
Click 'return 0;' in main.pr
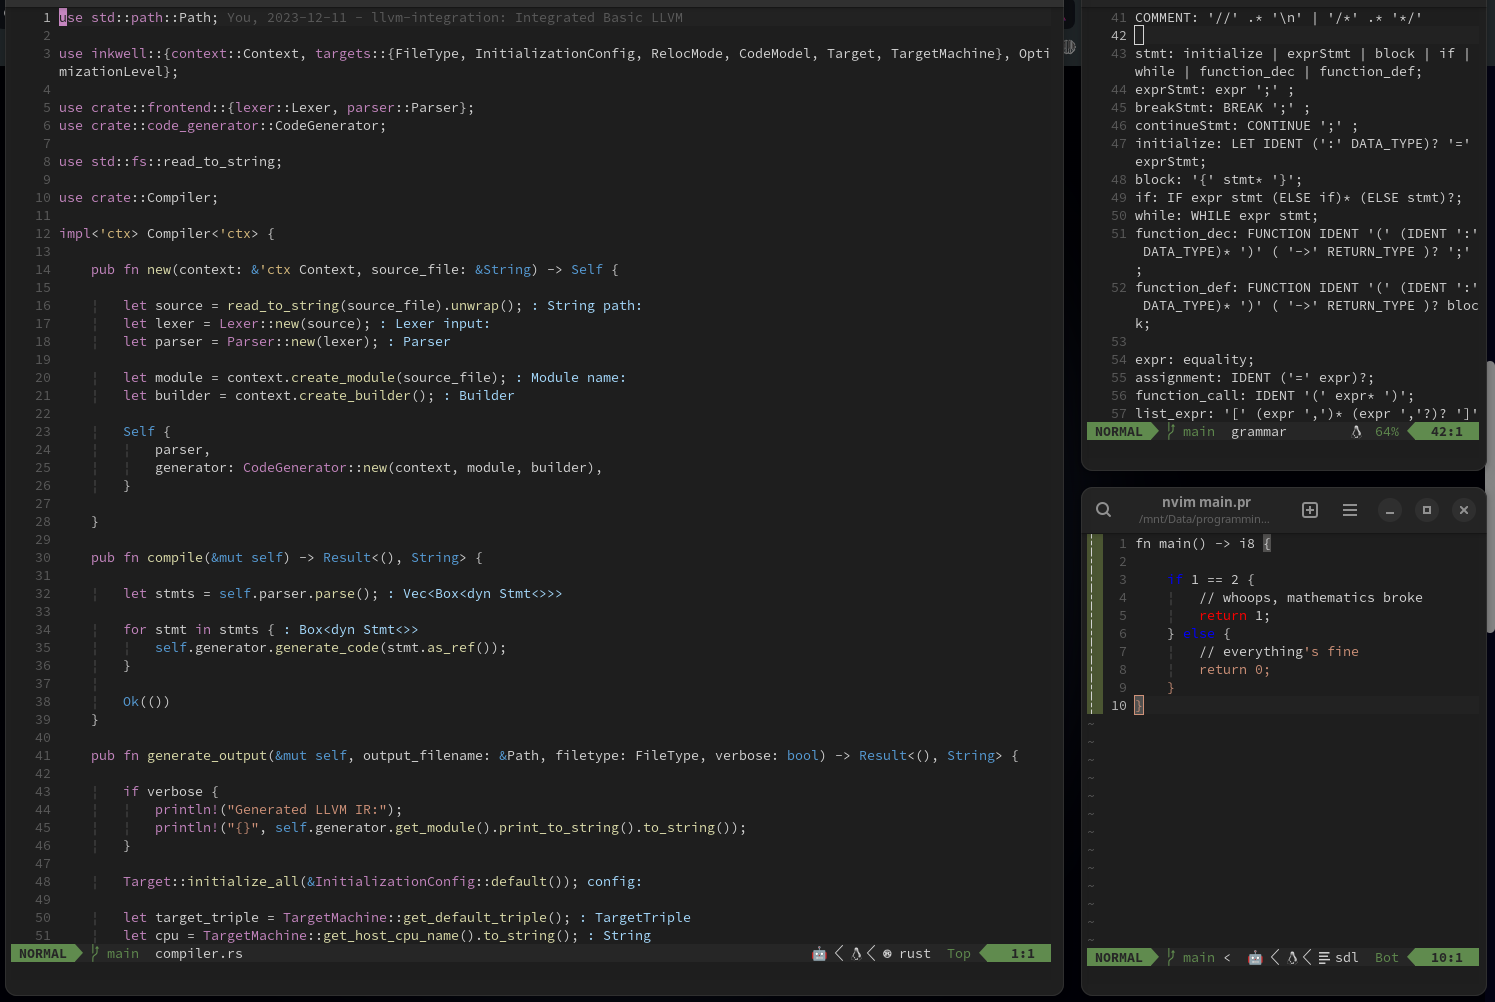click(x=1235, y=670)
